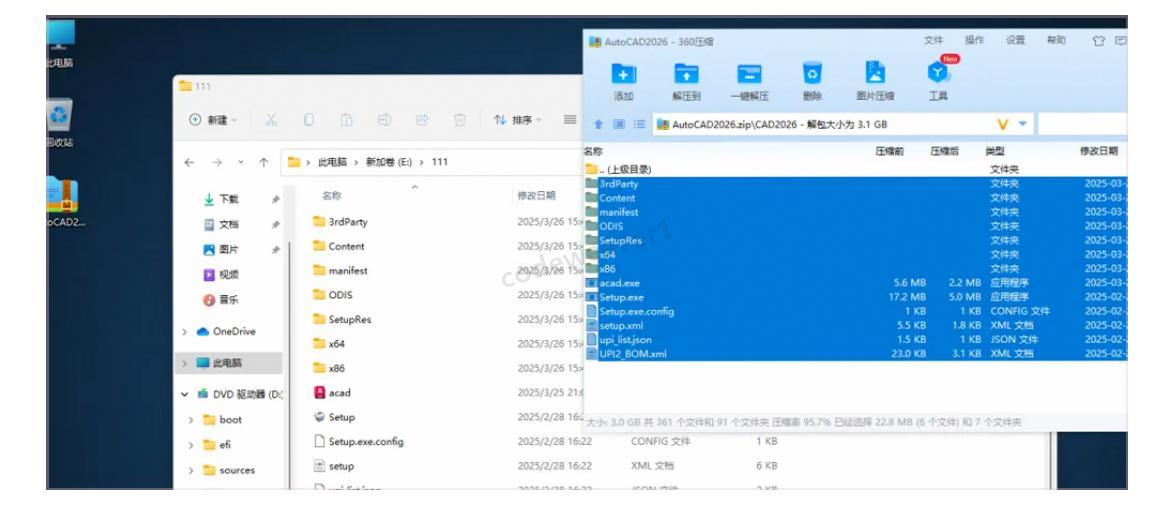Sort archive list by 类型 column header
The width and height of the screenshot is (1175, 505).
(x=995, y=151)
